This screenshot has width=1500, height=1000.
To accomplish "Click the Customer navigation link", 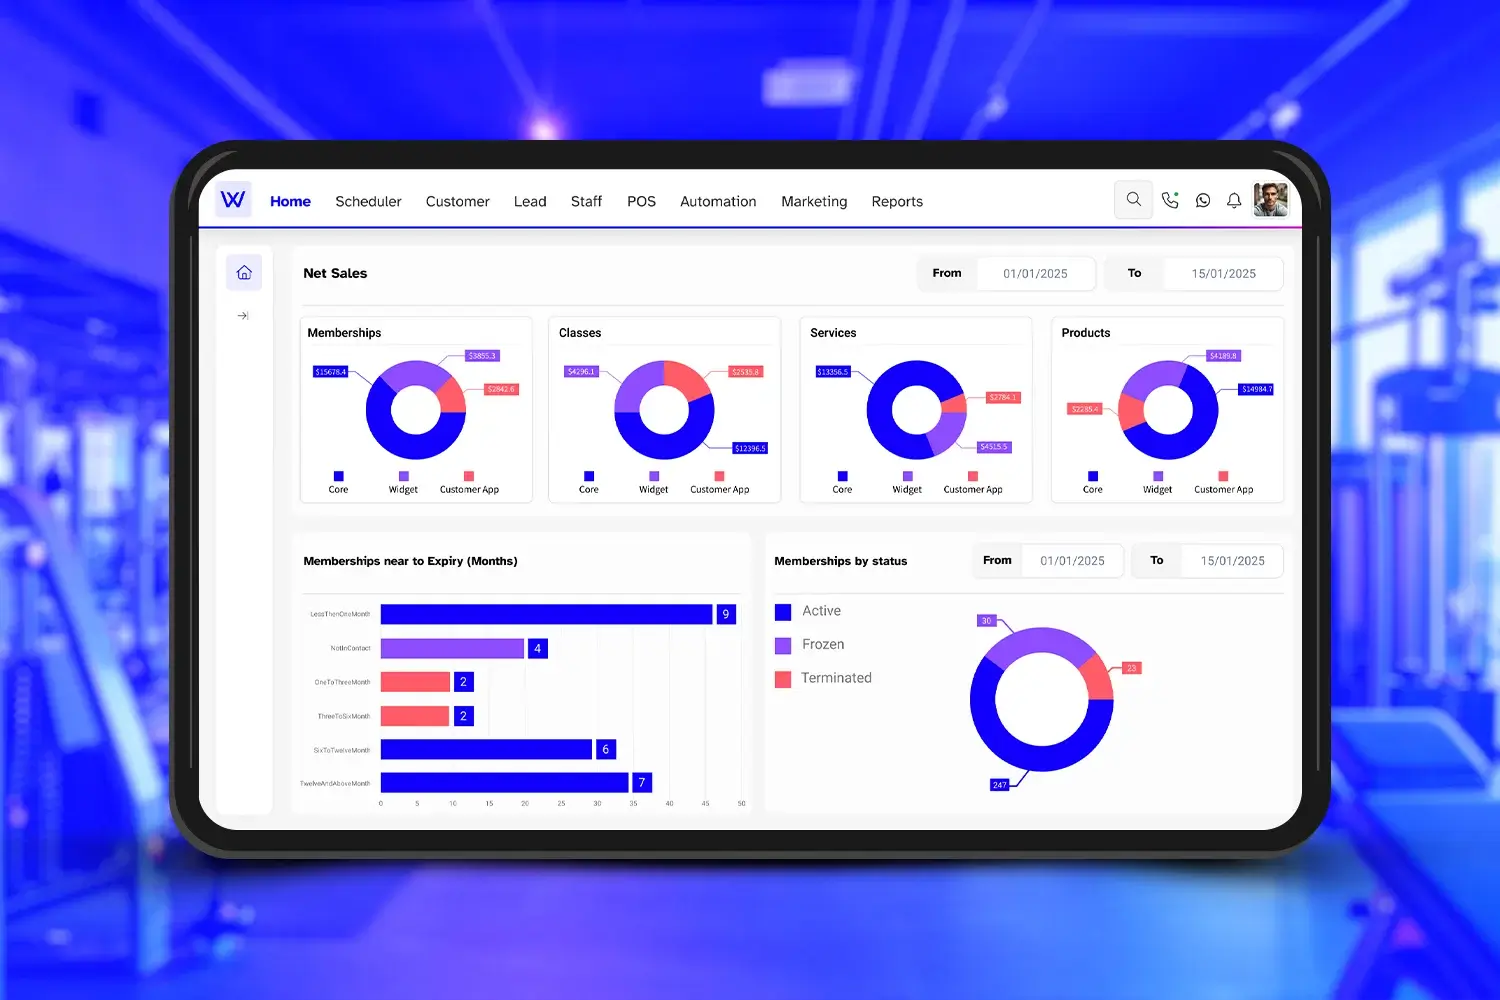I will pos(457,201).
